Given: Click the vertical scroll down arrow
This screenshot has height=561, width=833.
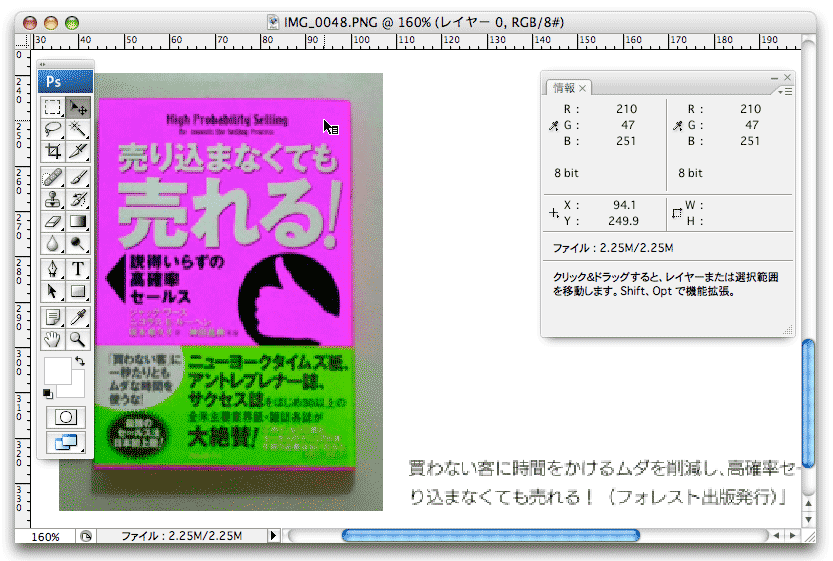Looking at the screenshot, I should click(x=808, y=520).
